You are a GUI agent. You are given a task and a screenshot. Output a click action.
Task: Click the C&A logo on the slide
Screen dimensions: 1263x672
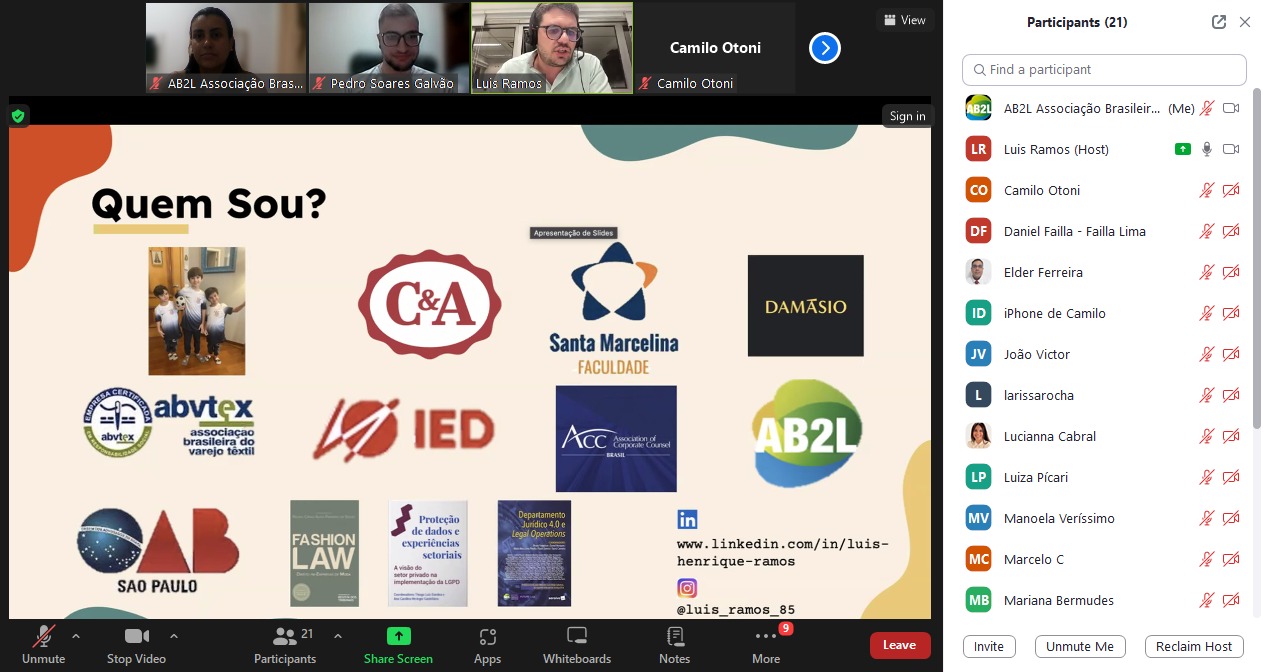tap(430, 303)
